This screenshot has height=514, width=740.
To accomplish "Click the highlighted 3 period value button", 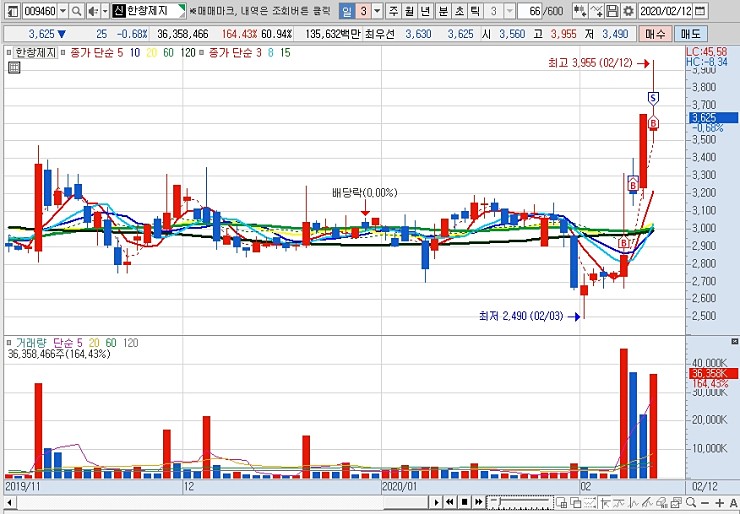I will coord(363,11).
